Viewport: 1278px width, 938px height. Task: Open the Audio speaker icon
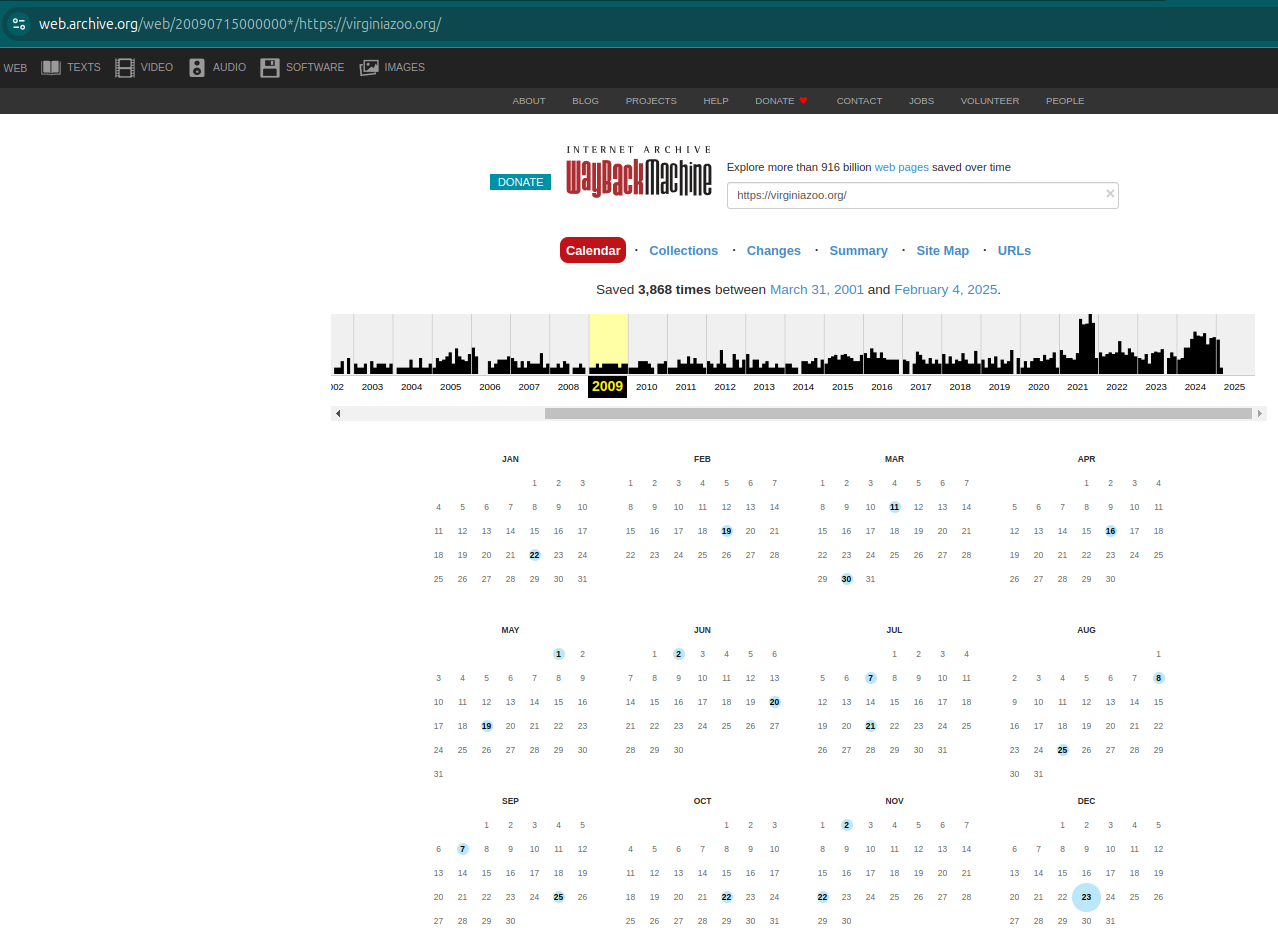tap(197, 68)
